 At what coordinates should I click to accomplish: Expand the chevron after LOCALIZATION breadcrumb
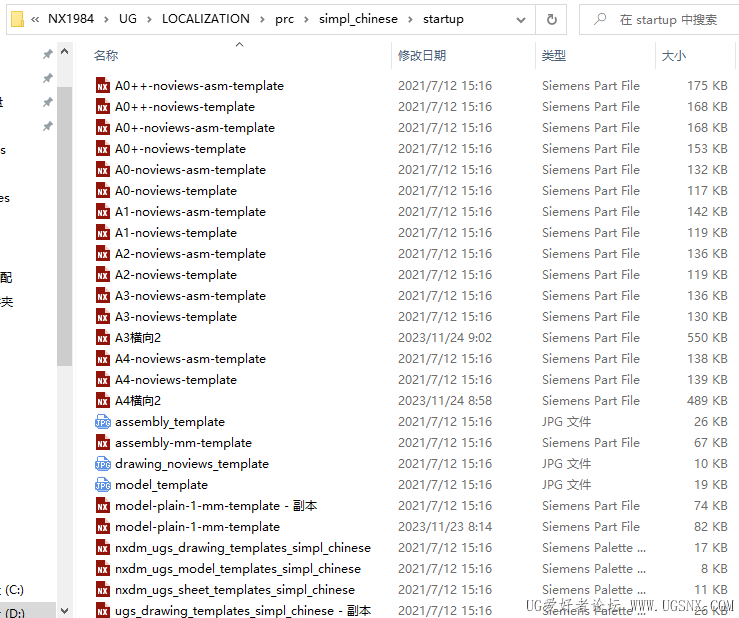point(263,19)
